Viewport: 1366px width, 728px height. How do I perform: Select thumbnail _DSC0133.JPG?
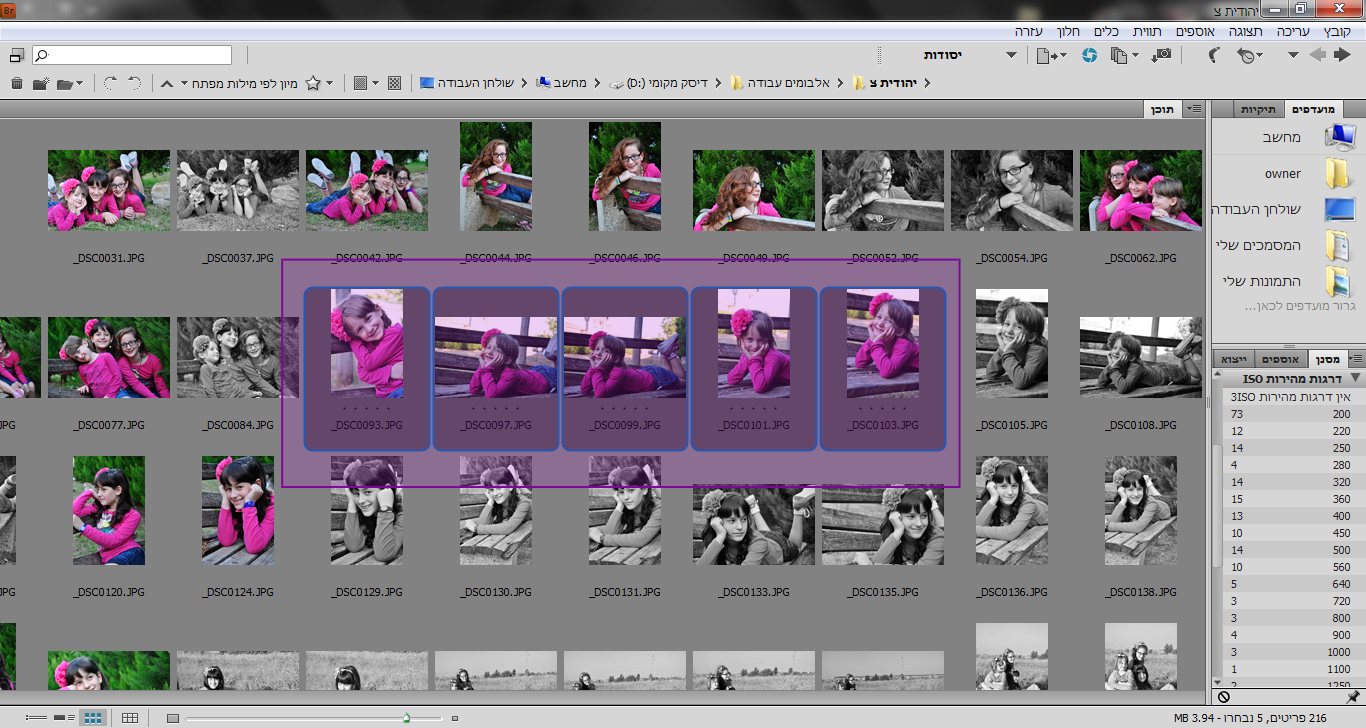click(754, 527)
